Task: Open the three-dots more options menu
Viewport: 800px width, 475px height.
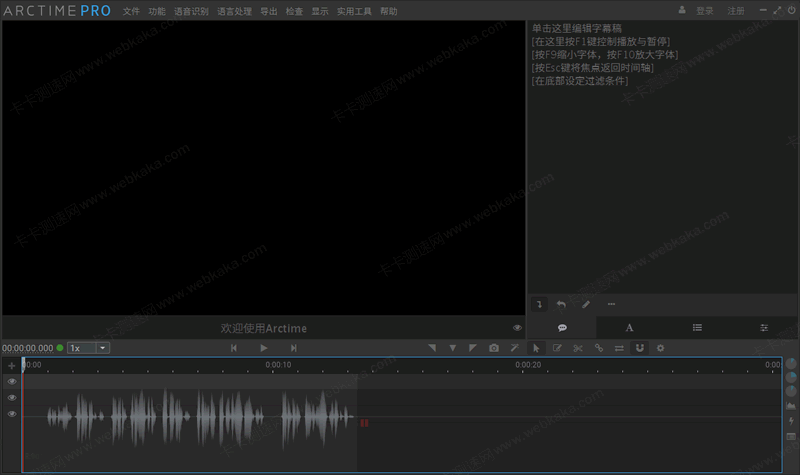Action: click(x=611, y=304)
